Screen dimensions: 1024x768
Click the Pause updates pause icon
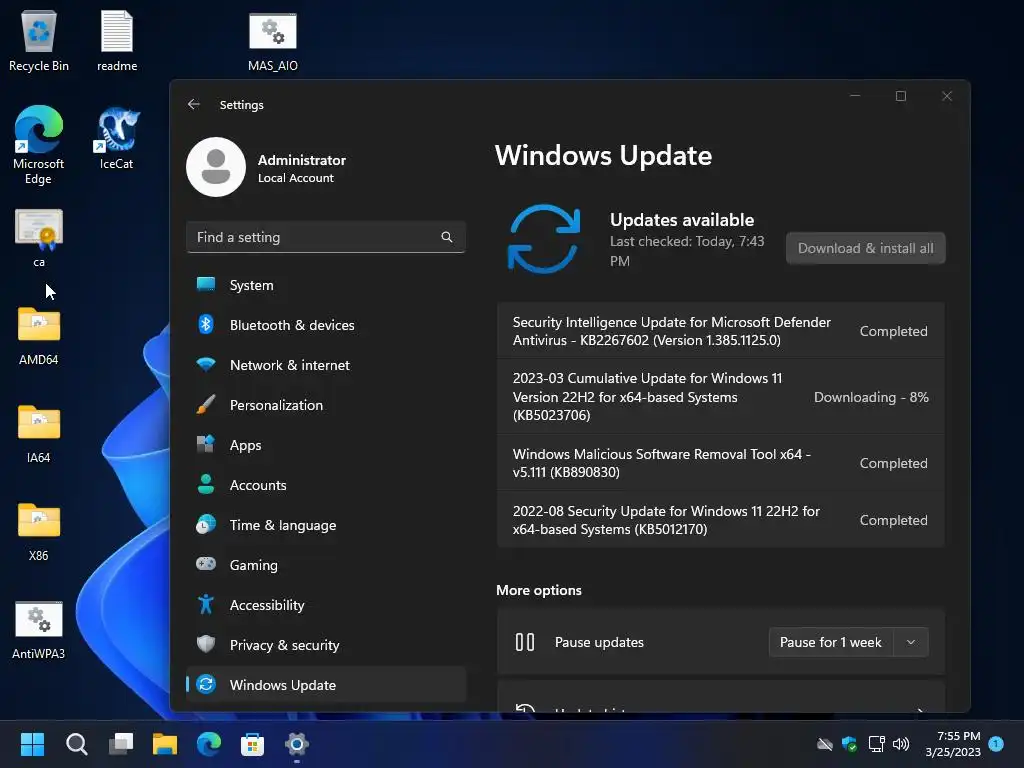tap(524, 642)
